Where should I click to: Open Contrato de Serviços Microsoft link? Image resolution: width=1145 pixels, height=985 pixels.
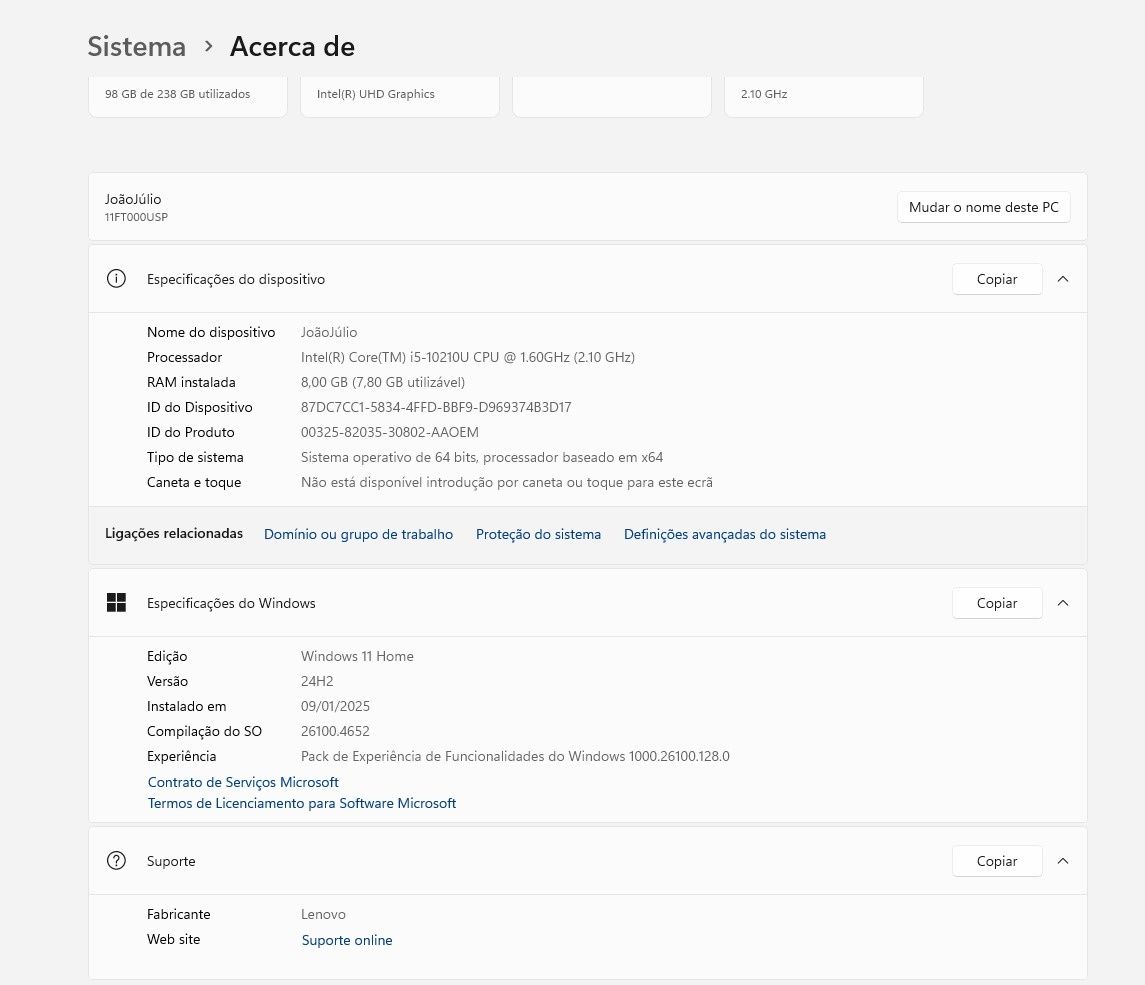tap(243, 782)
